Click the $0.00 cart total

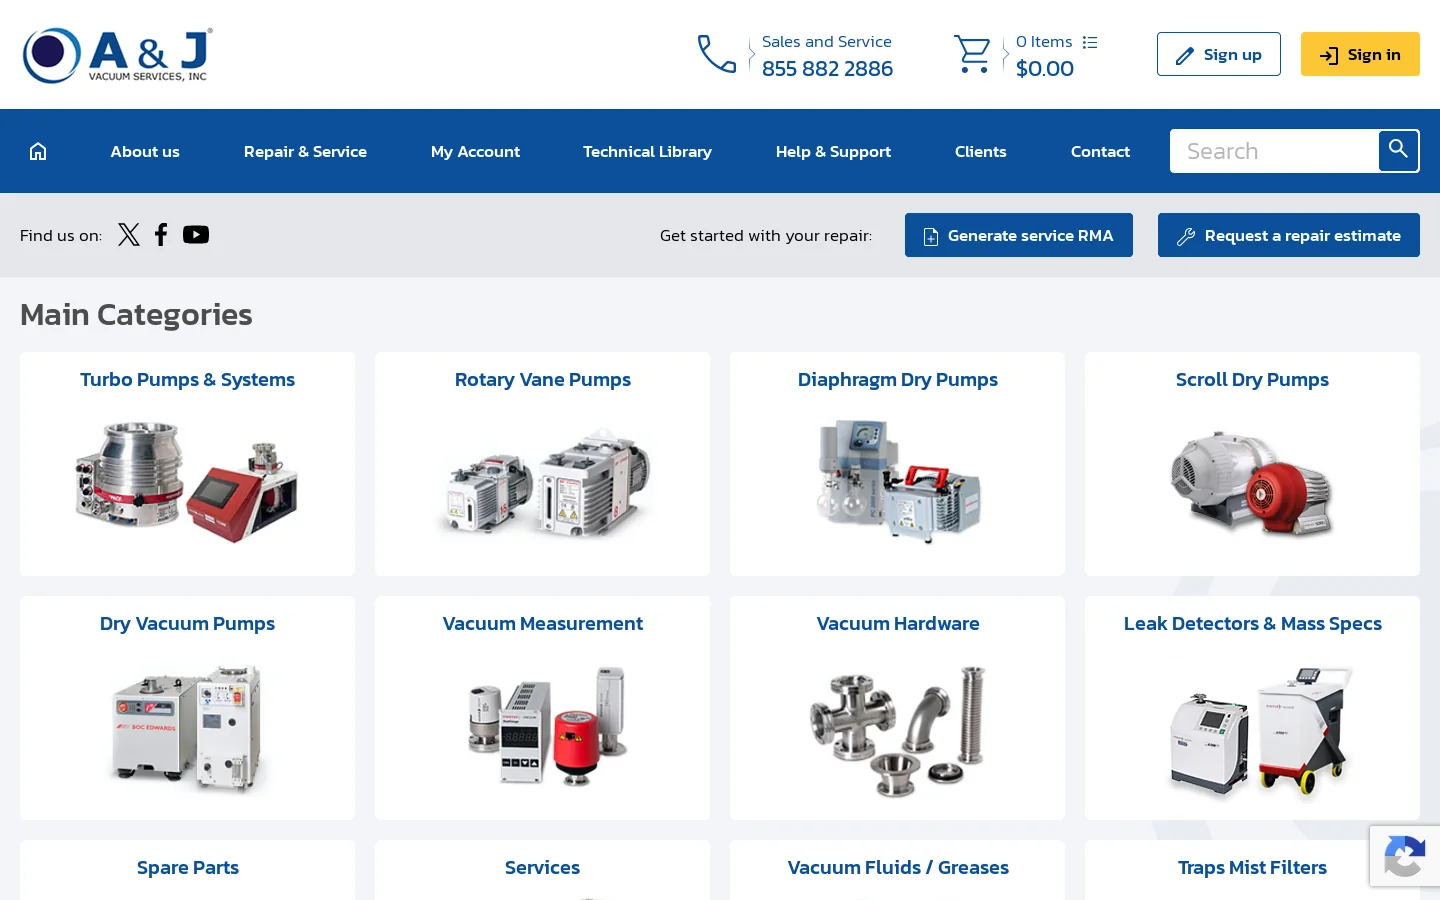tap(1044, 68)
